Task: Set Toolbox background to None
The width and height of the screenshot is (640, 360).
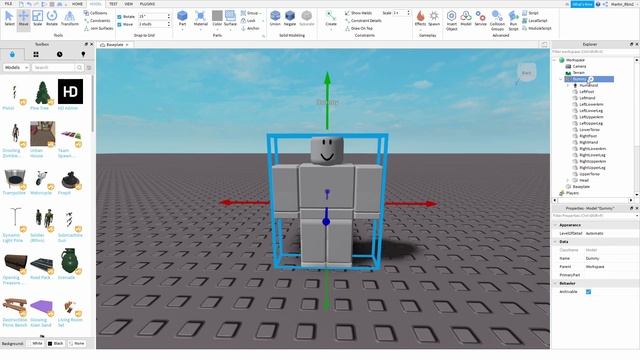Action: [77, 343]
